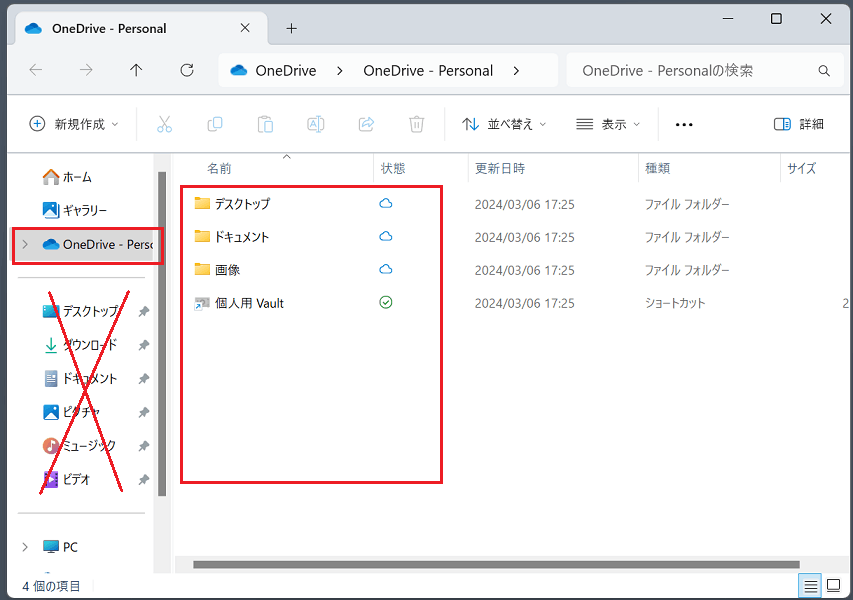
Task: Click cloud status icon for ドキュメント folder
Action: click(386, 237)
